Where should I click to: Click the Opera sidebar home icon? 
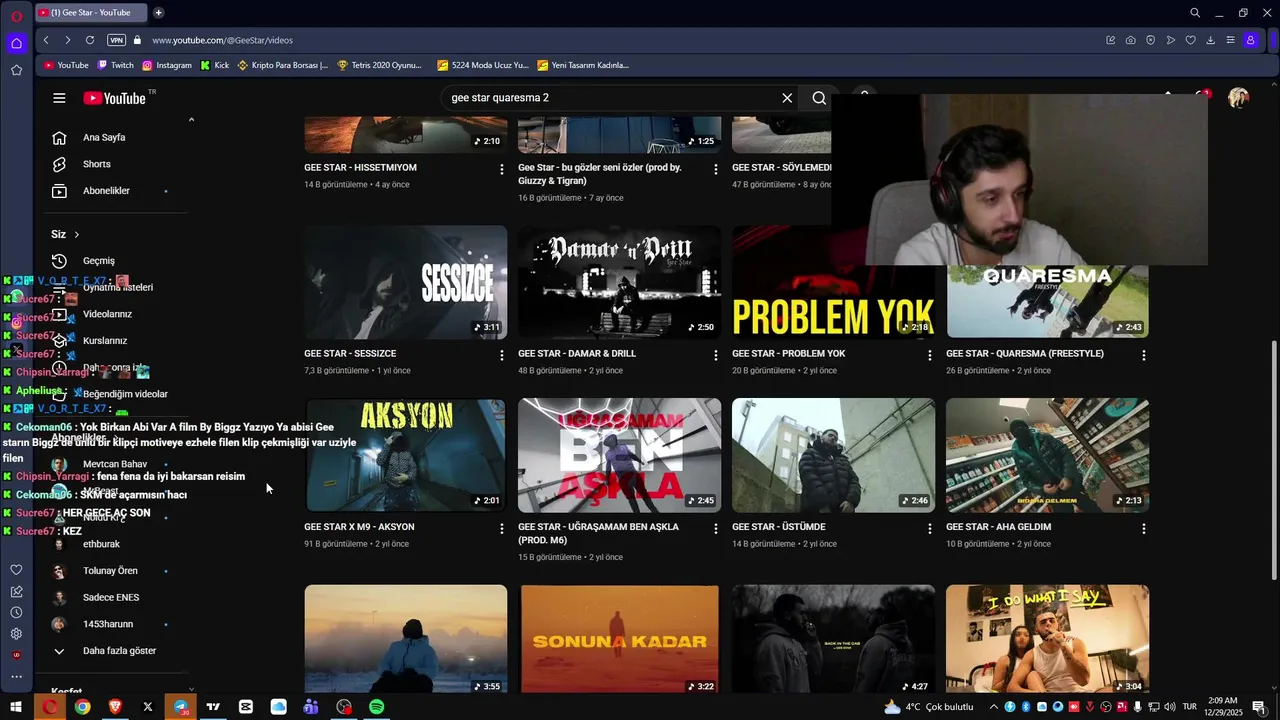point(16,43)
